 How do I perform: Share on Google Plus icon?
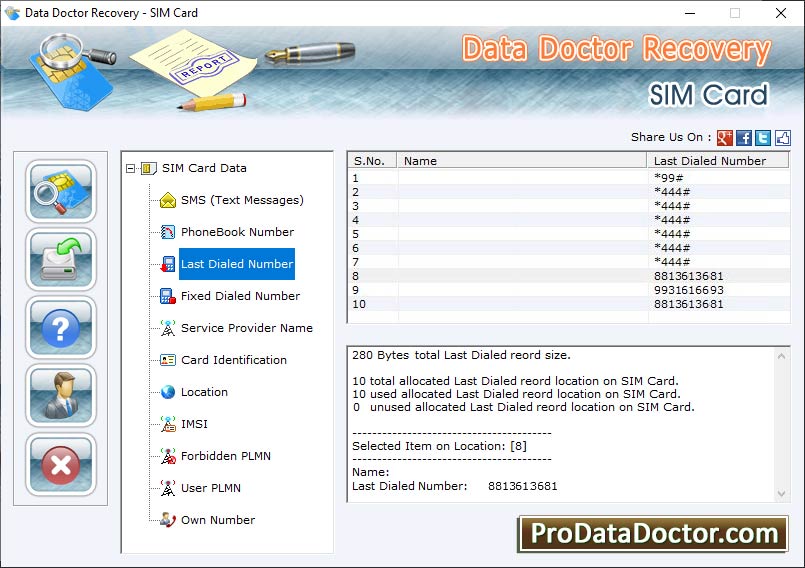tap(724, 138)
